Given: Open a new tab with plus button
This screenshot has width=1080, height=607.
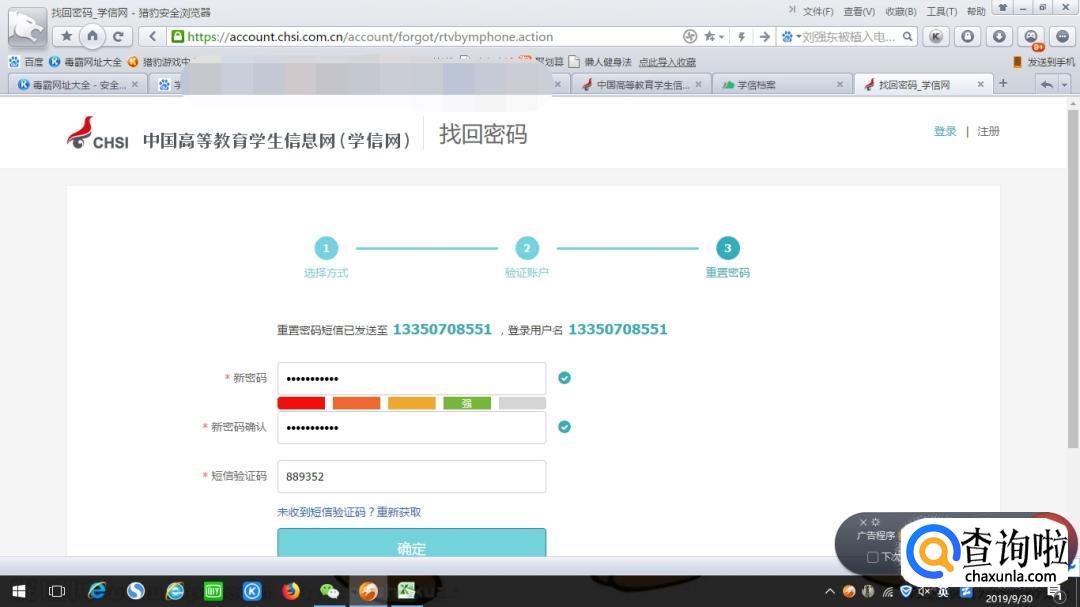Looking at the screenshot, I should click(x=1003, y=83).
